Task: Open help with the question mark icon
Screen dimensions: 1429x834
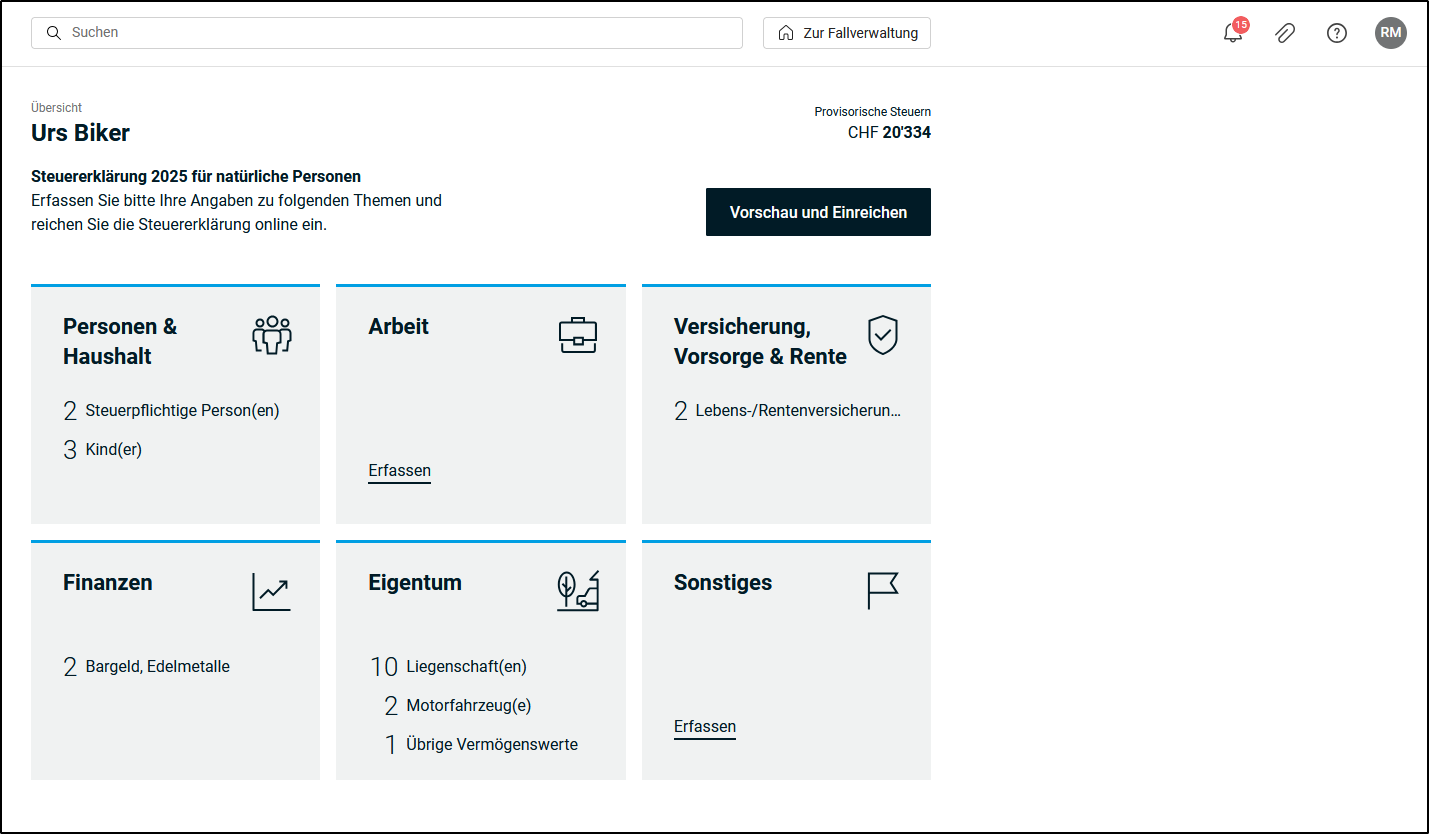Action: pos(1337,33)
